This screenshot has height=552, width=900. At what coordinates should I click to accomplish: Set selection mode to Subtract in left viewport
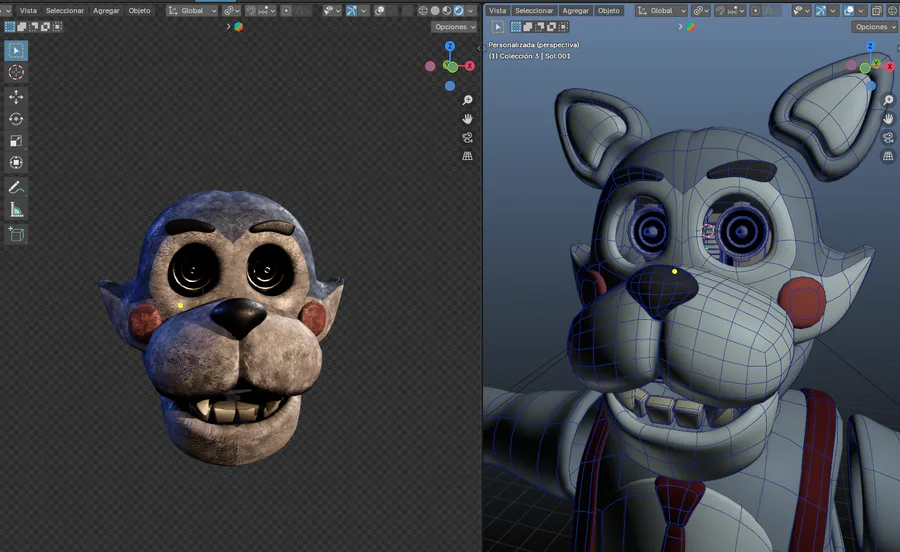33,26
